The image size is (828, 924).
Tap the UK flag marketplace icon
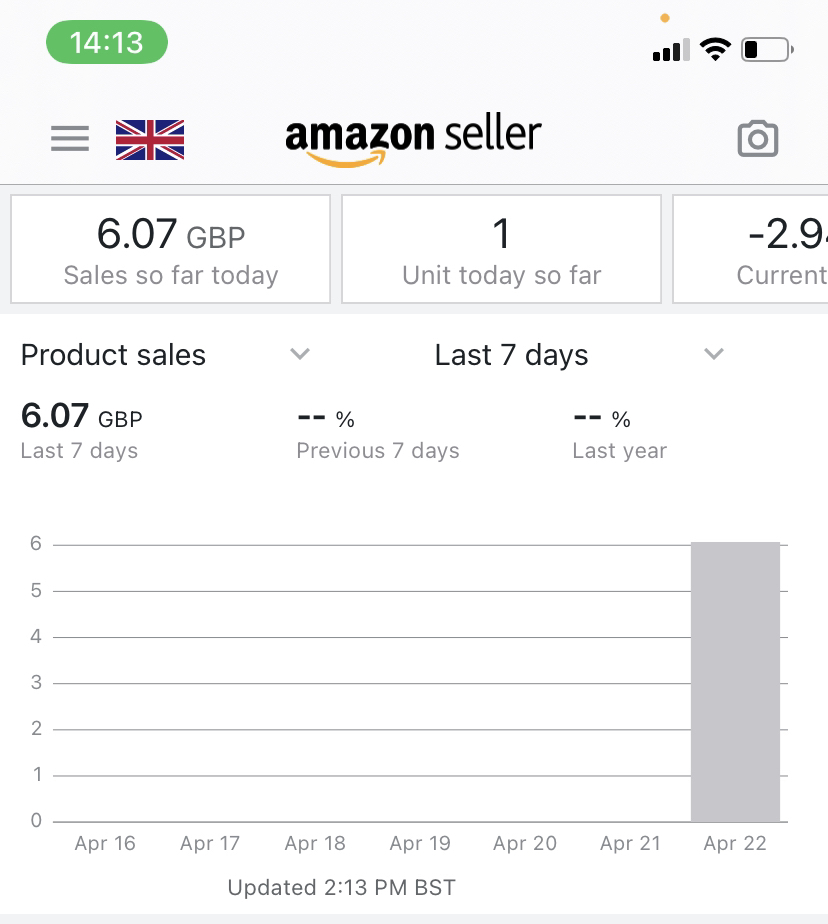tap(150, 140)
